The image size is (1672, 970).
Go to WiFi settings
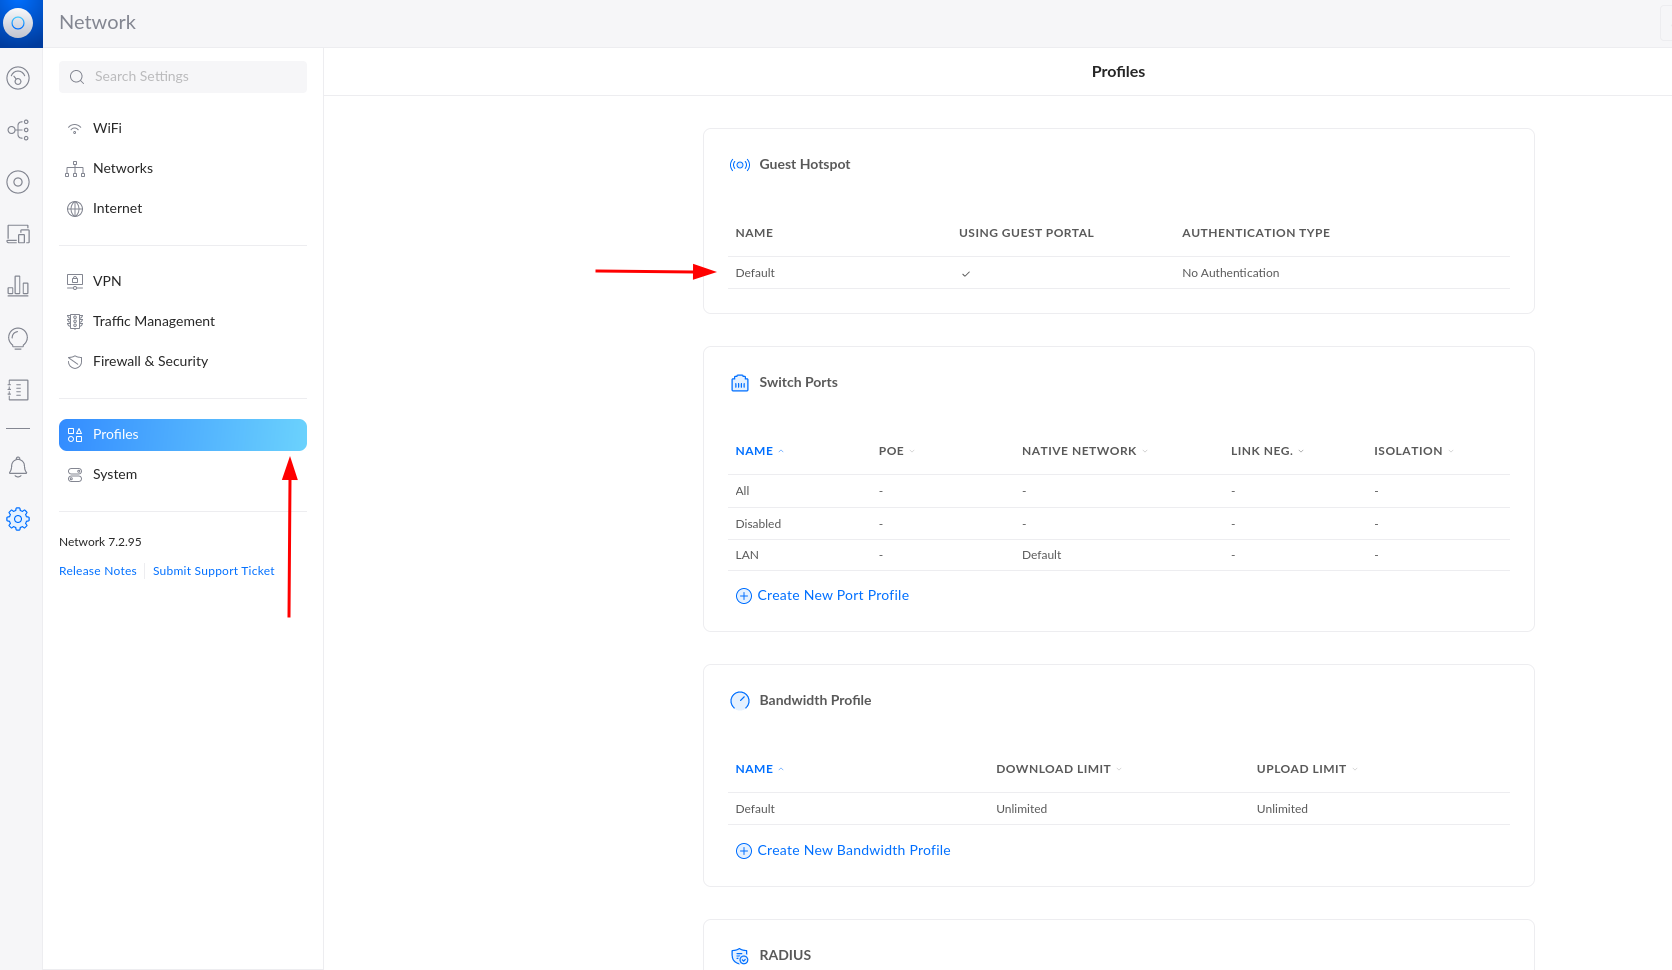click(x=107, y=128)
